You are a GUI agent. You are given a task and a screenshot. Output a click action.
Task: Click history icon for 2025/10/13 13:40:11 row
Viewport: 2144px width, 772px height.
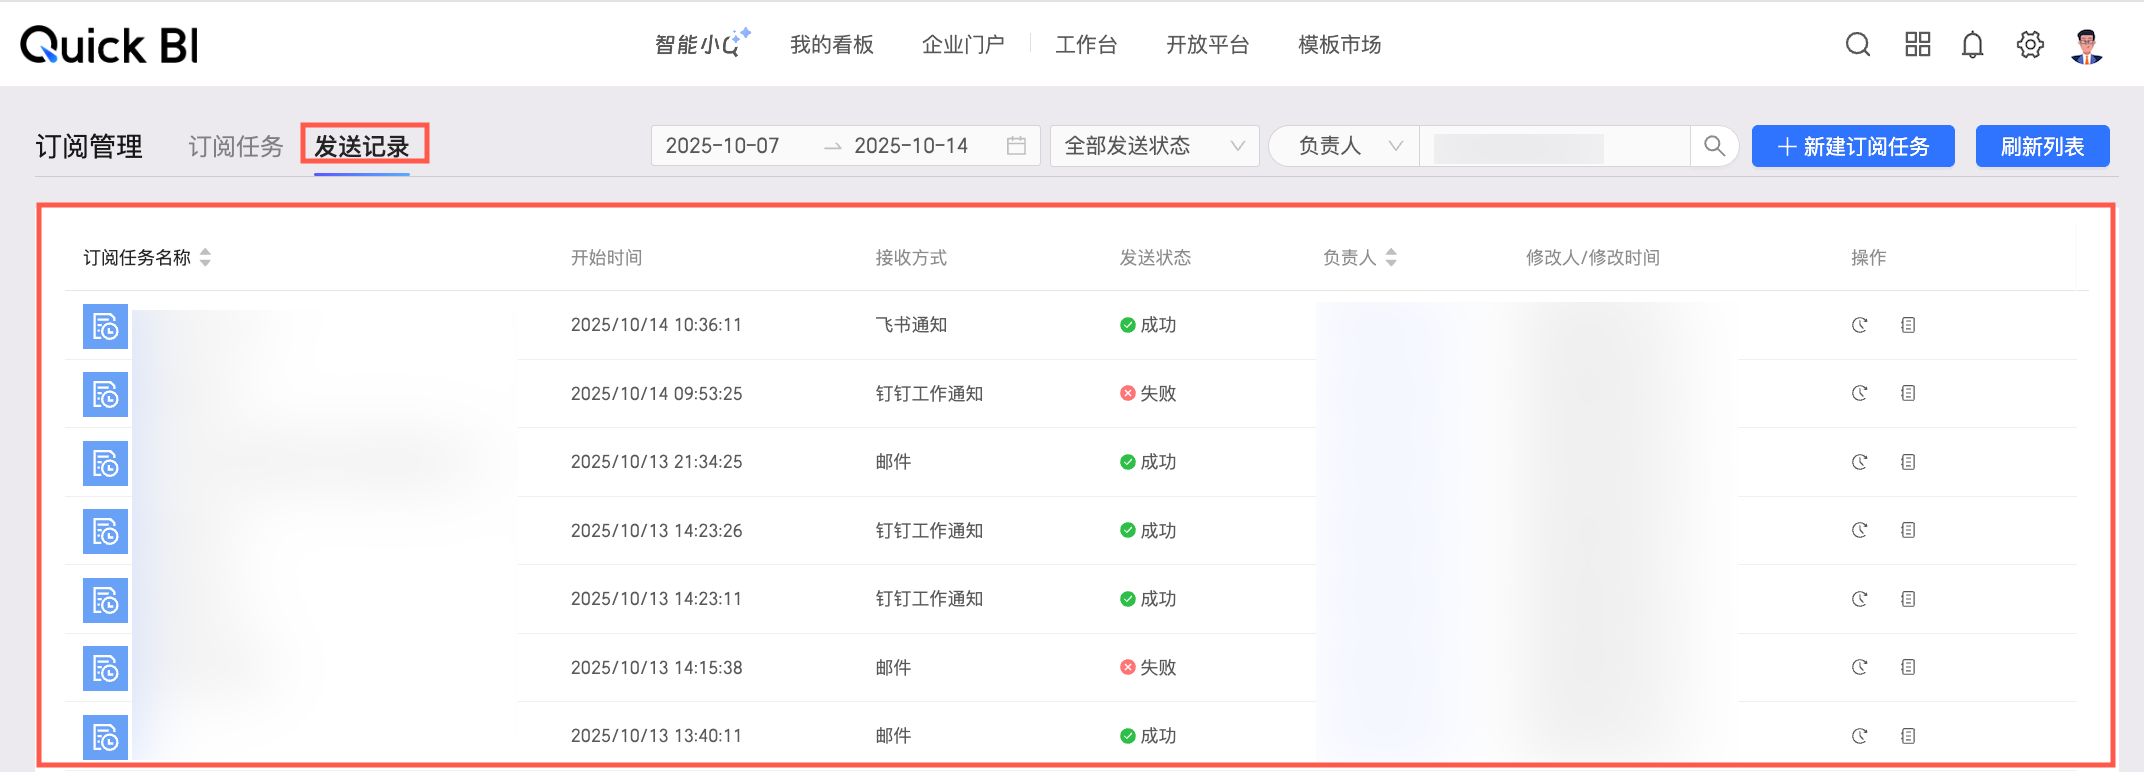point(1859,736)
